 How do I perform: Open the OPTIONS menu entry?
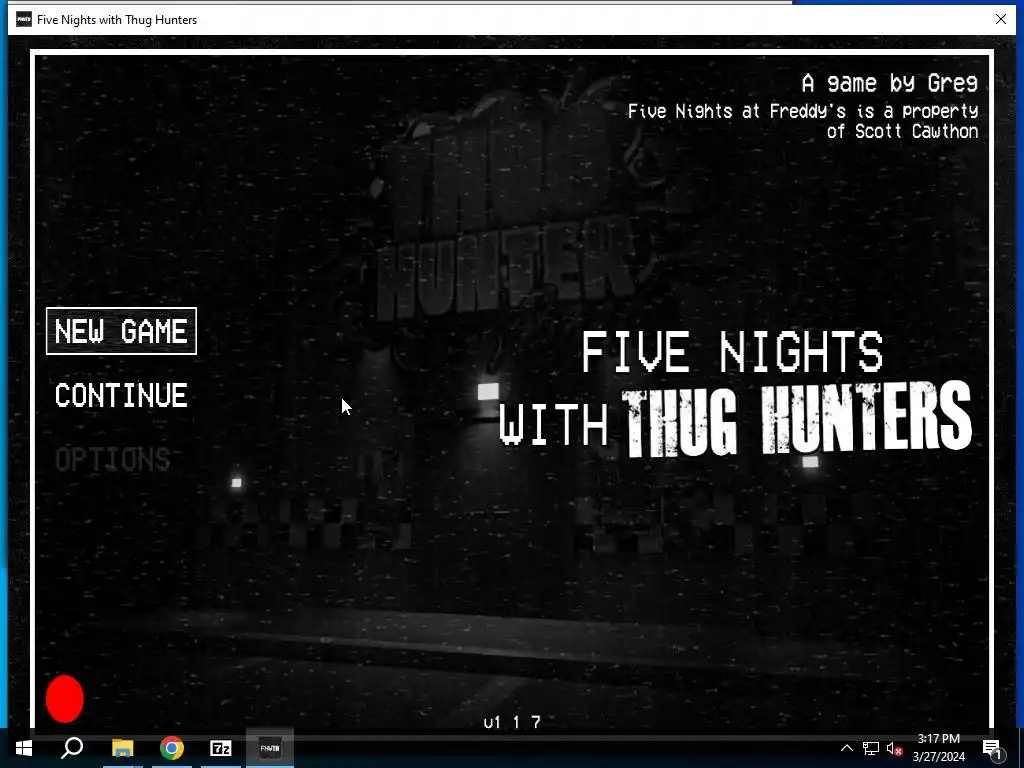click(x=112, y=460)
